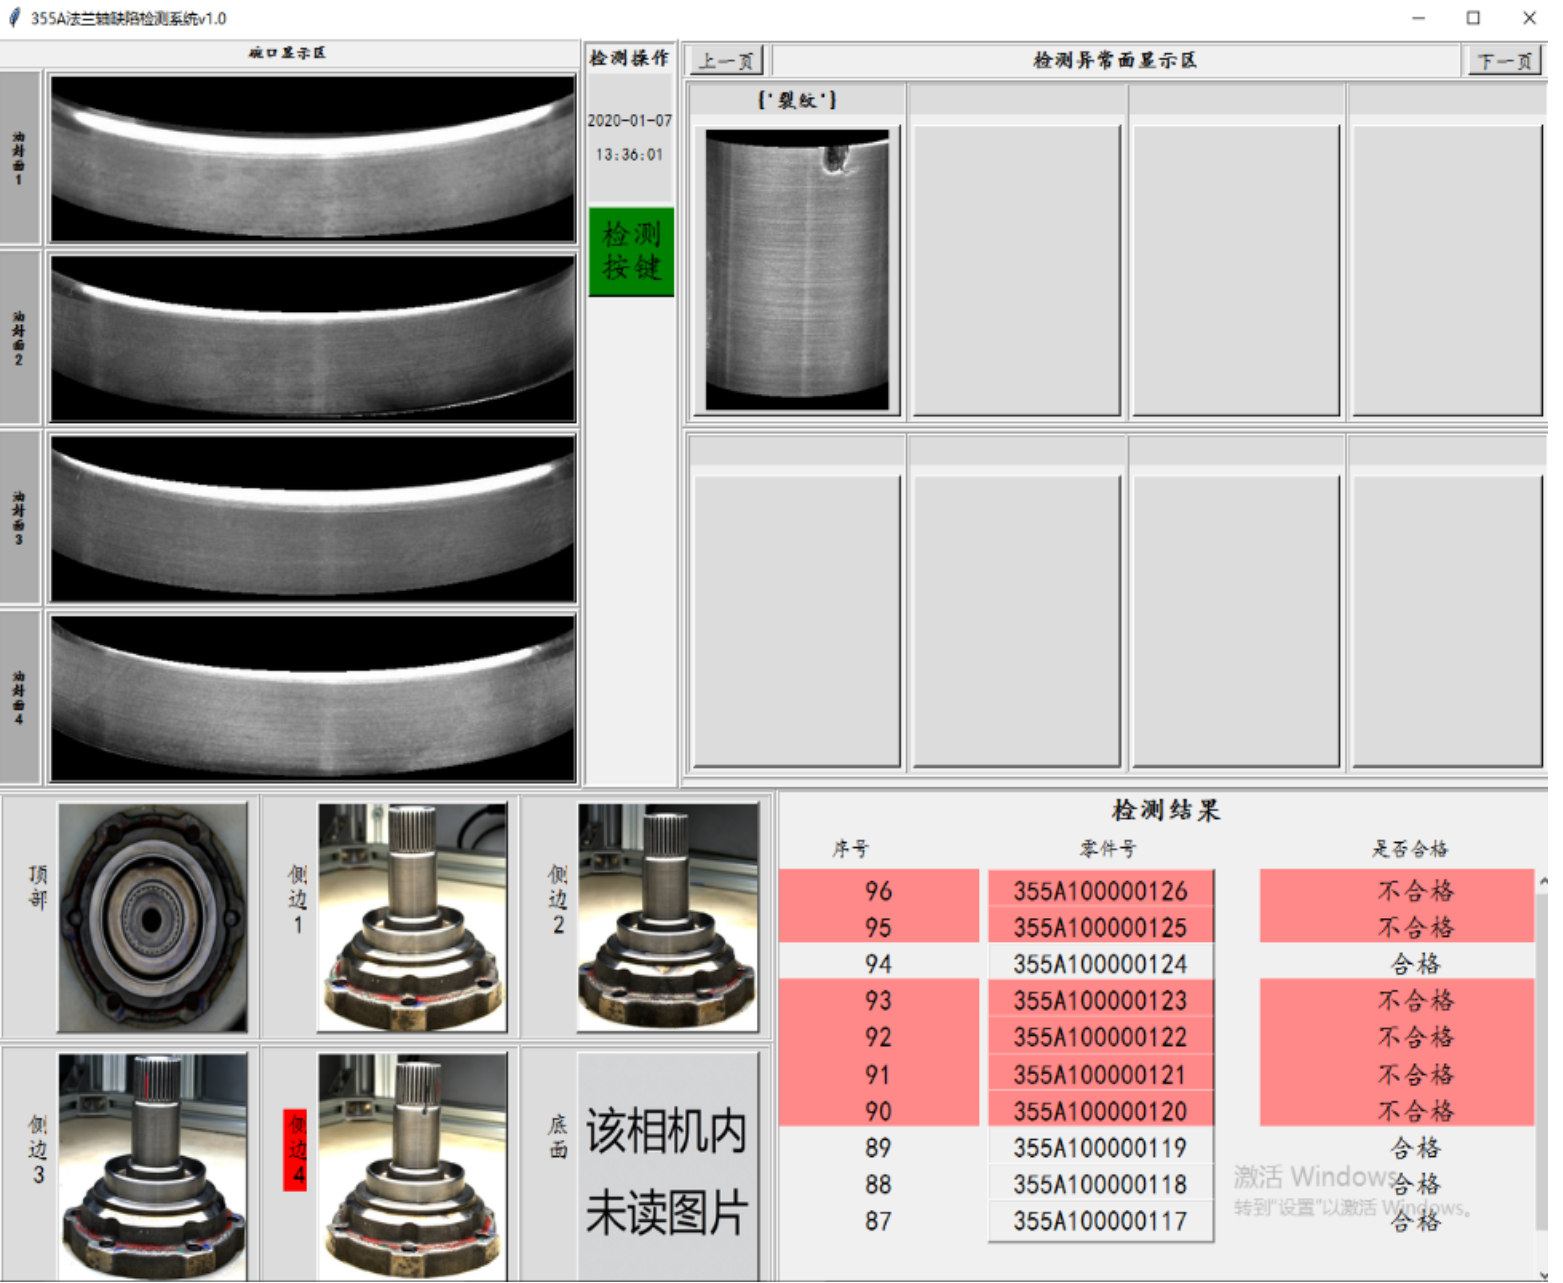
Task: Go to next page with 下一页
Action: pyautogui.click(x=1503, y=61)
